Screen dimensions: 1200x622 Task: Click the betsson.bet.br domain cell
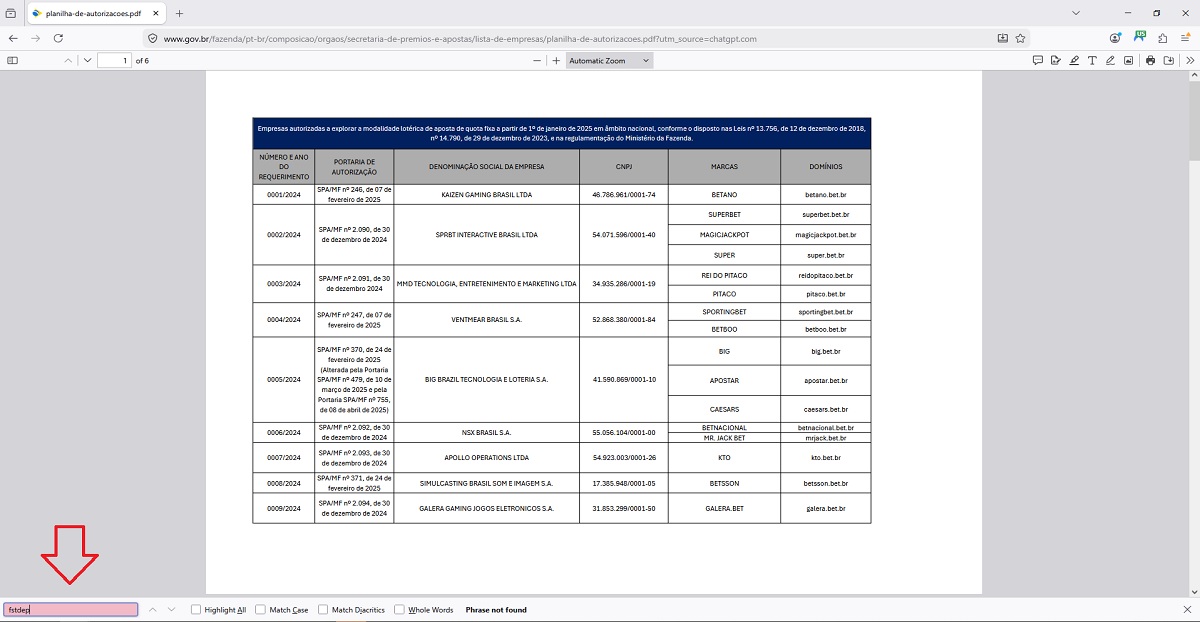(826, 483)
